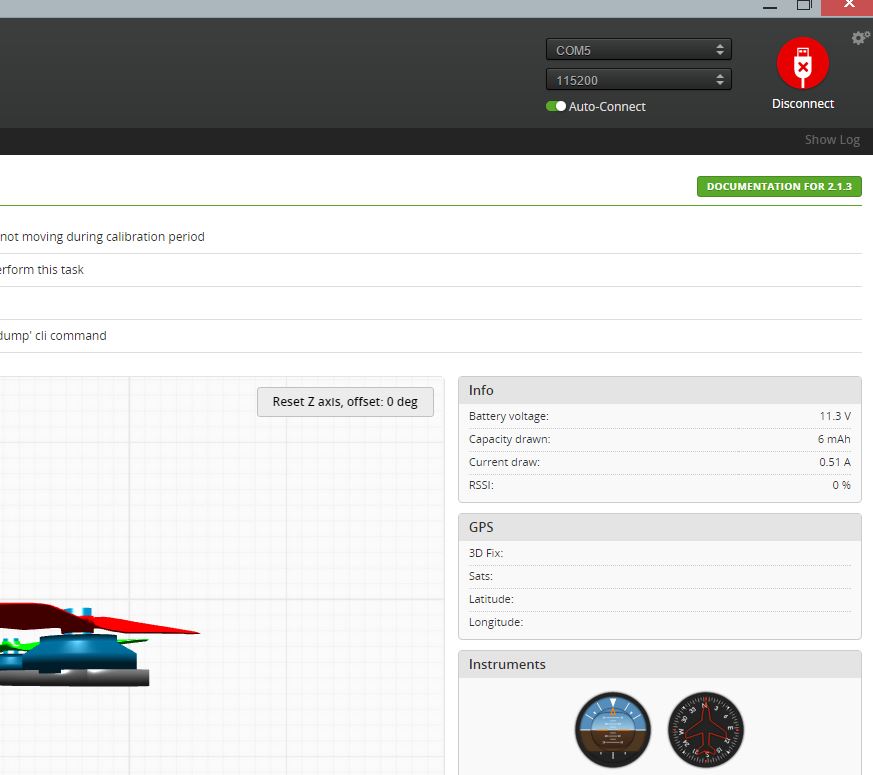Open the COM5 serial port dropdown

(638, 50)
